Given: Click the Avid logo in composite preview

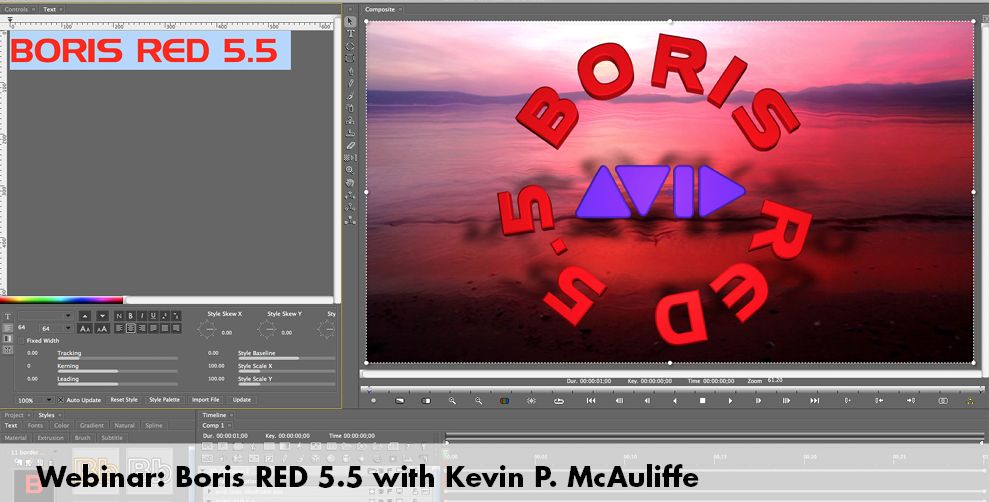Looking at the screenshot, I should [660, 192].
